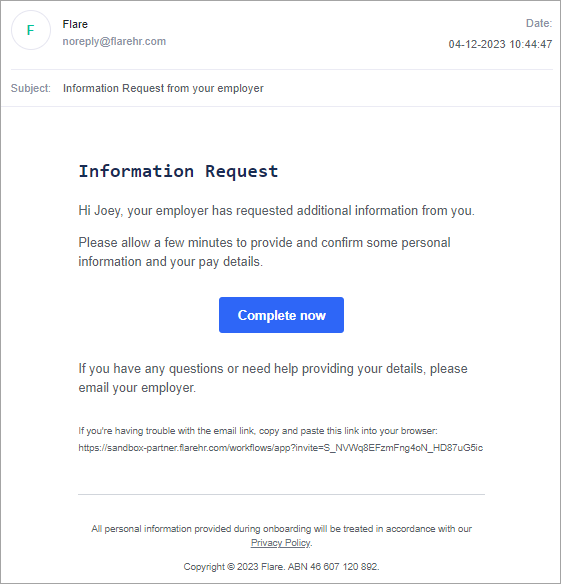
Task: Click the Information Request heading
Action: [x=178, y=171]
